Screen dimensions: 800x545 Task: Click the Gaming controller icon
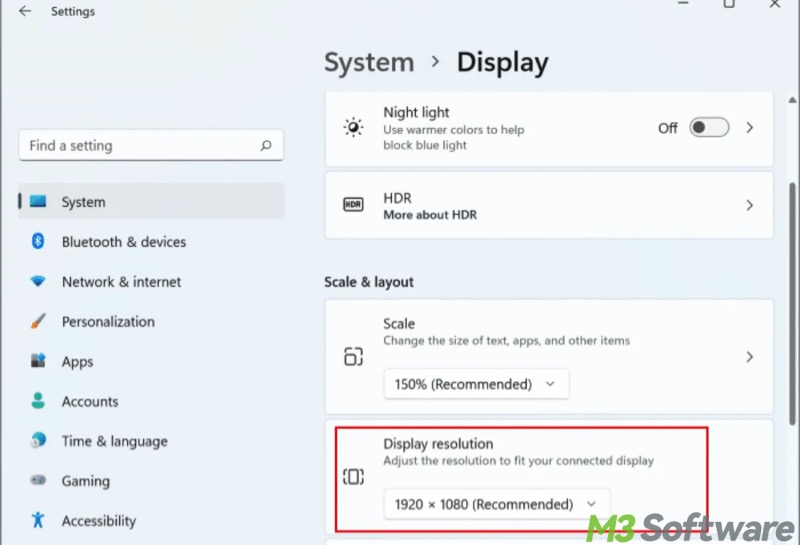coord(38,480)
